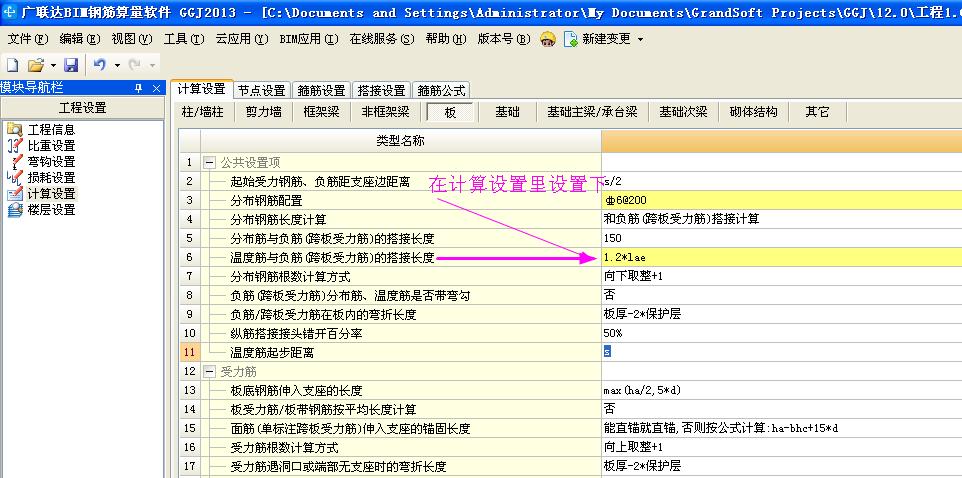Image resolution: width=962 pixels, height=478 pixels.
Task: Switch to the 节点设置 tab
Action: click(262, 91)
